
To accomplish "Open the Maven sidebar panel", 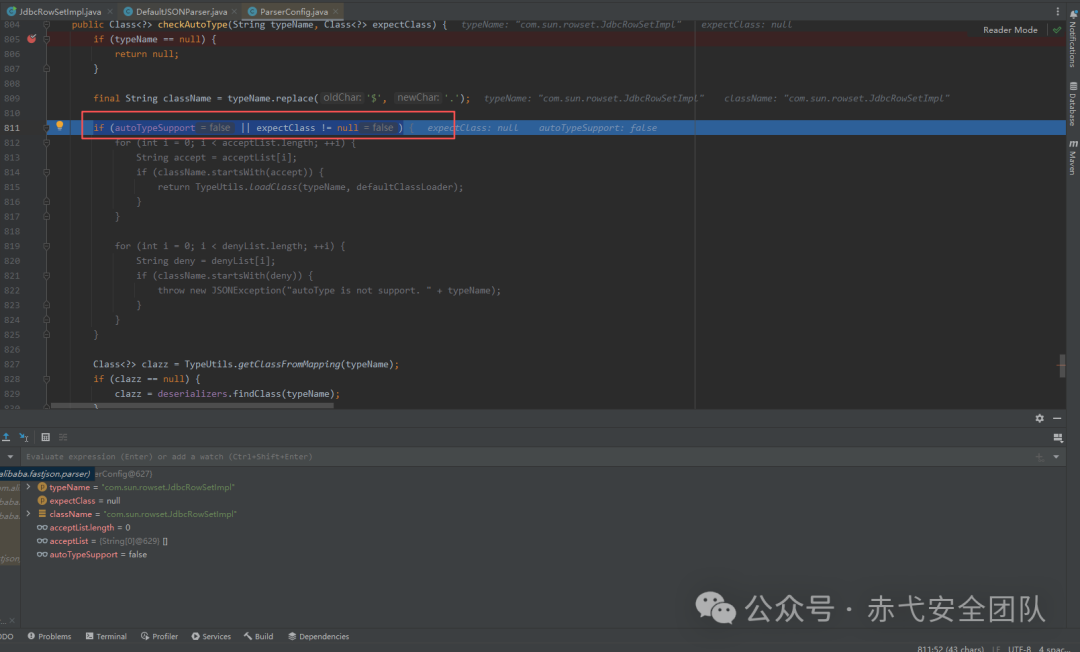I will [1072, 158].
